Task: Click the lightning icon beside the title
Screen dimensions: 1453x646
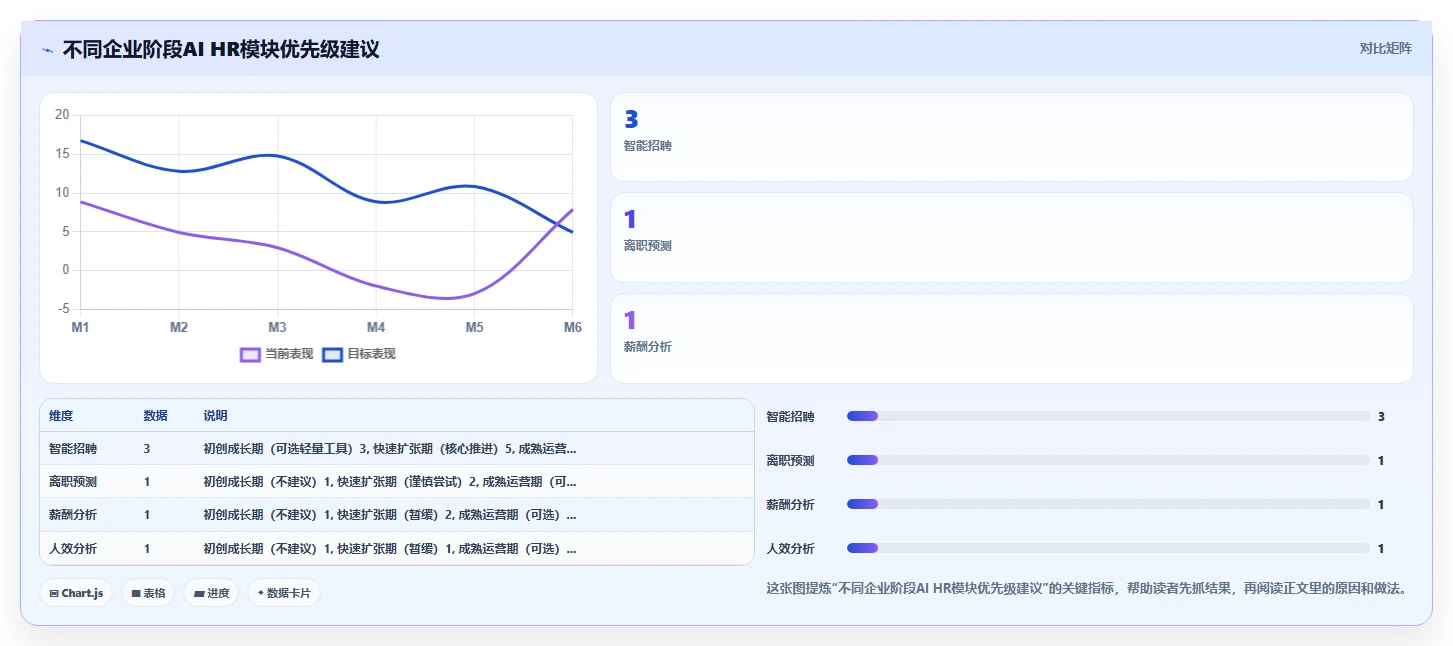Action: click(48, 50)
